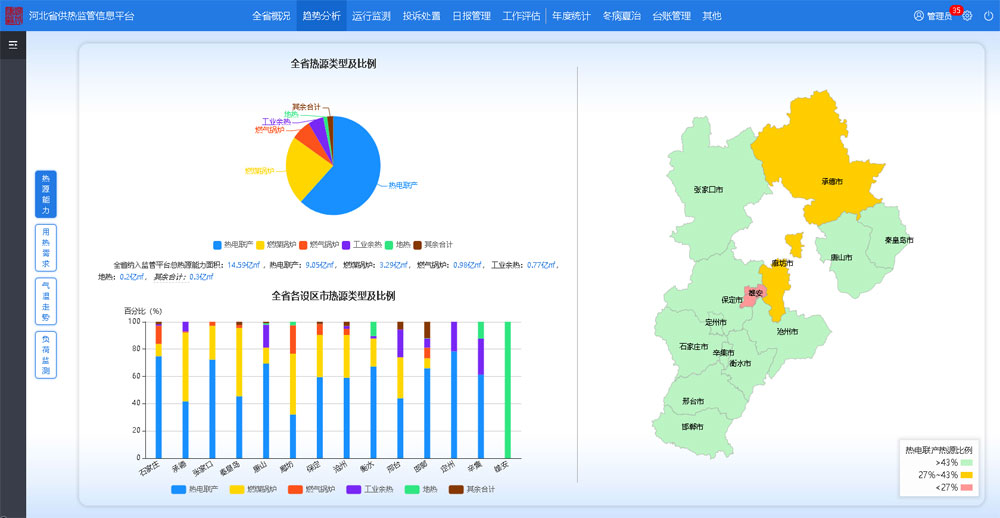1000x518 pixels.
Task: Click the red notification badge 35
Action: pyautogui.click(x=956, y=10)
